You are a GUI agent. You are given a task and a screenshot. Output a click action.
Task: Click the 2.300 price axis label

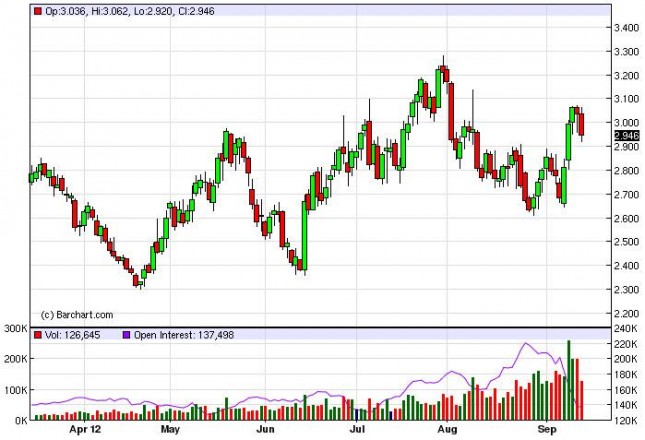pyautogui.click(x=626, y=289)
